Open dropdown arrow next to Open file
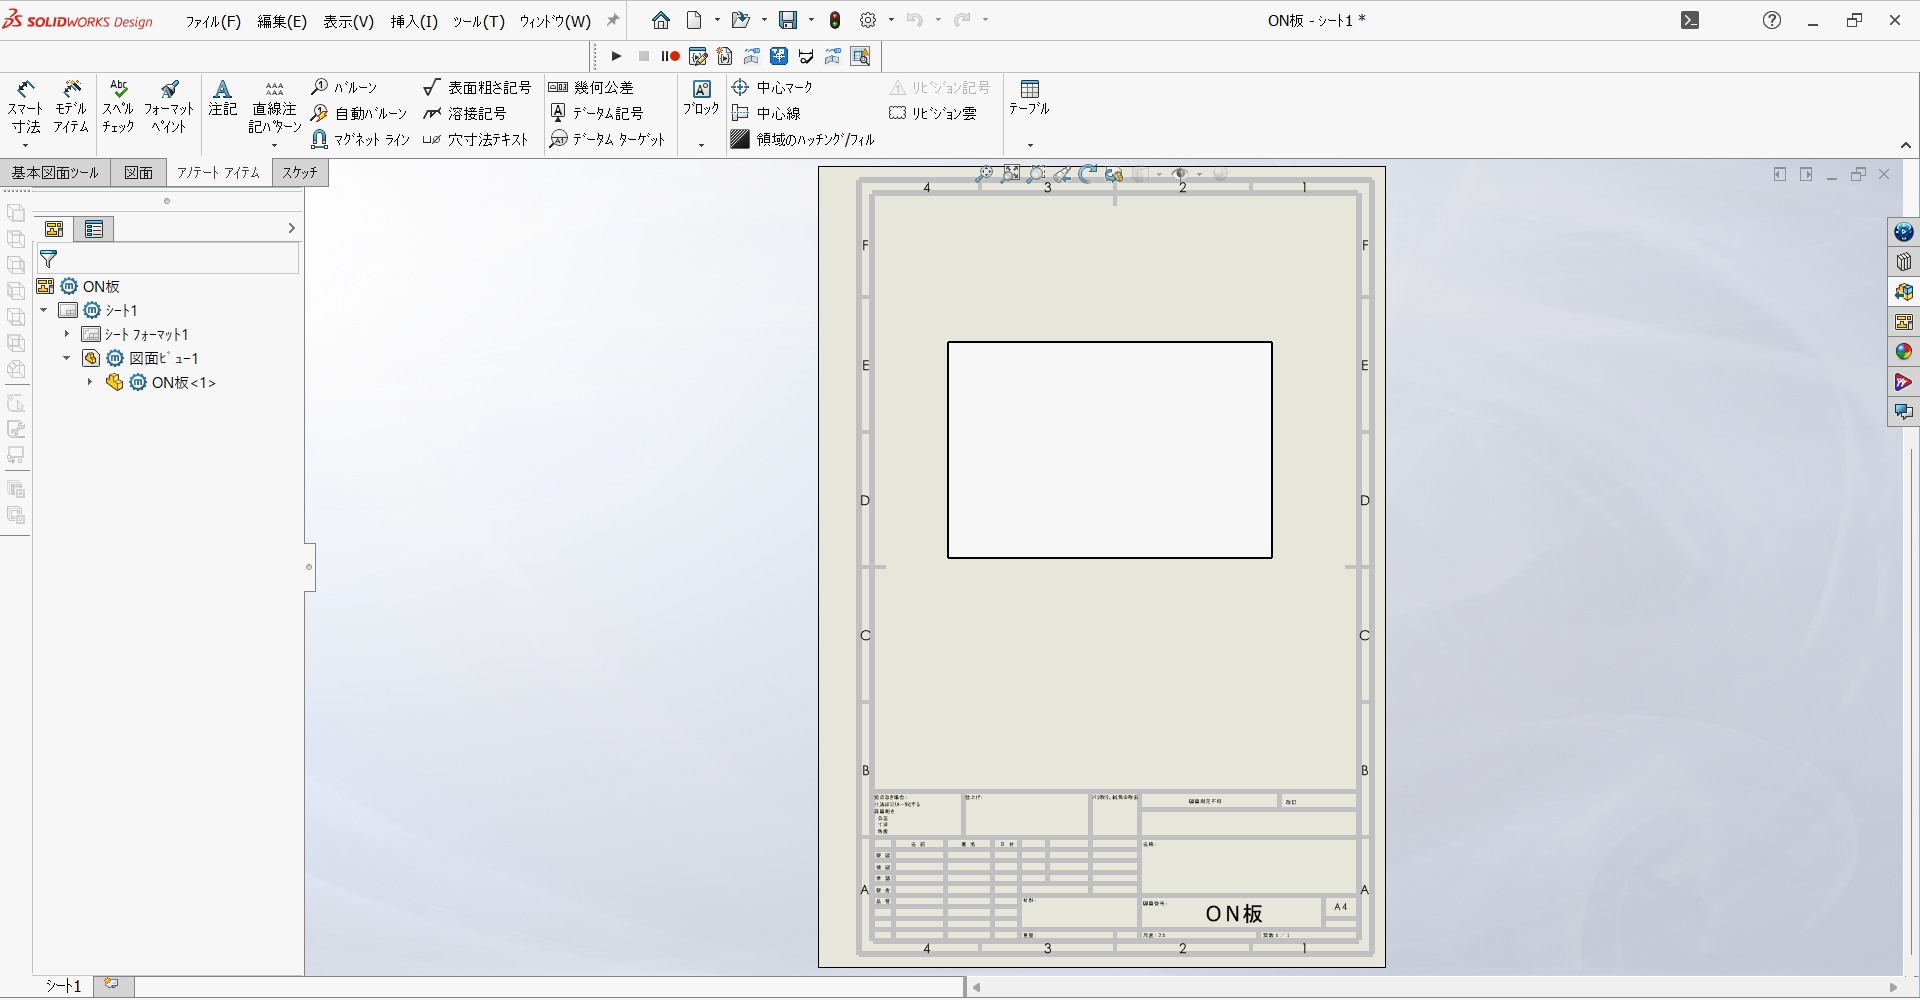Viewport: 1920px width, 1000px height. 764,20
